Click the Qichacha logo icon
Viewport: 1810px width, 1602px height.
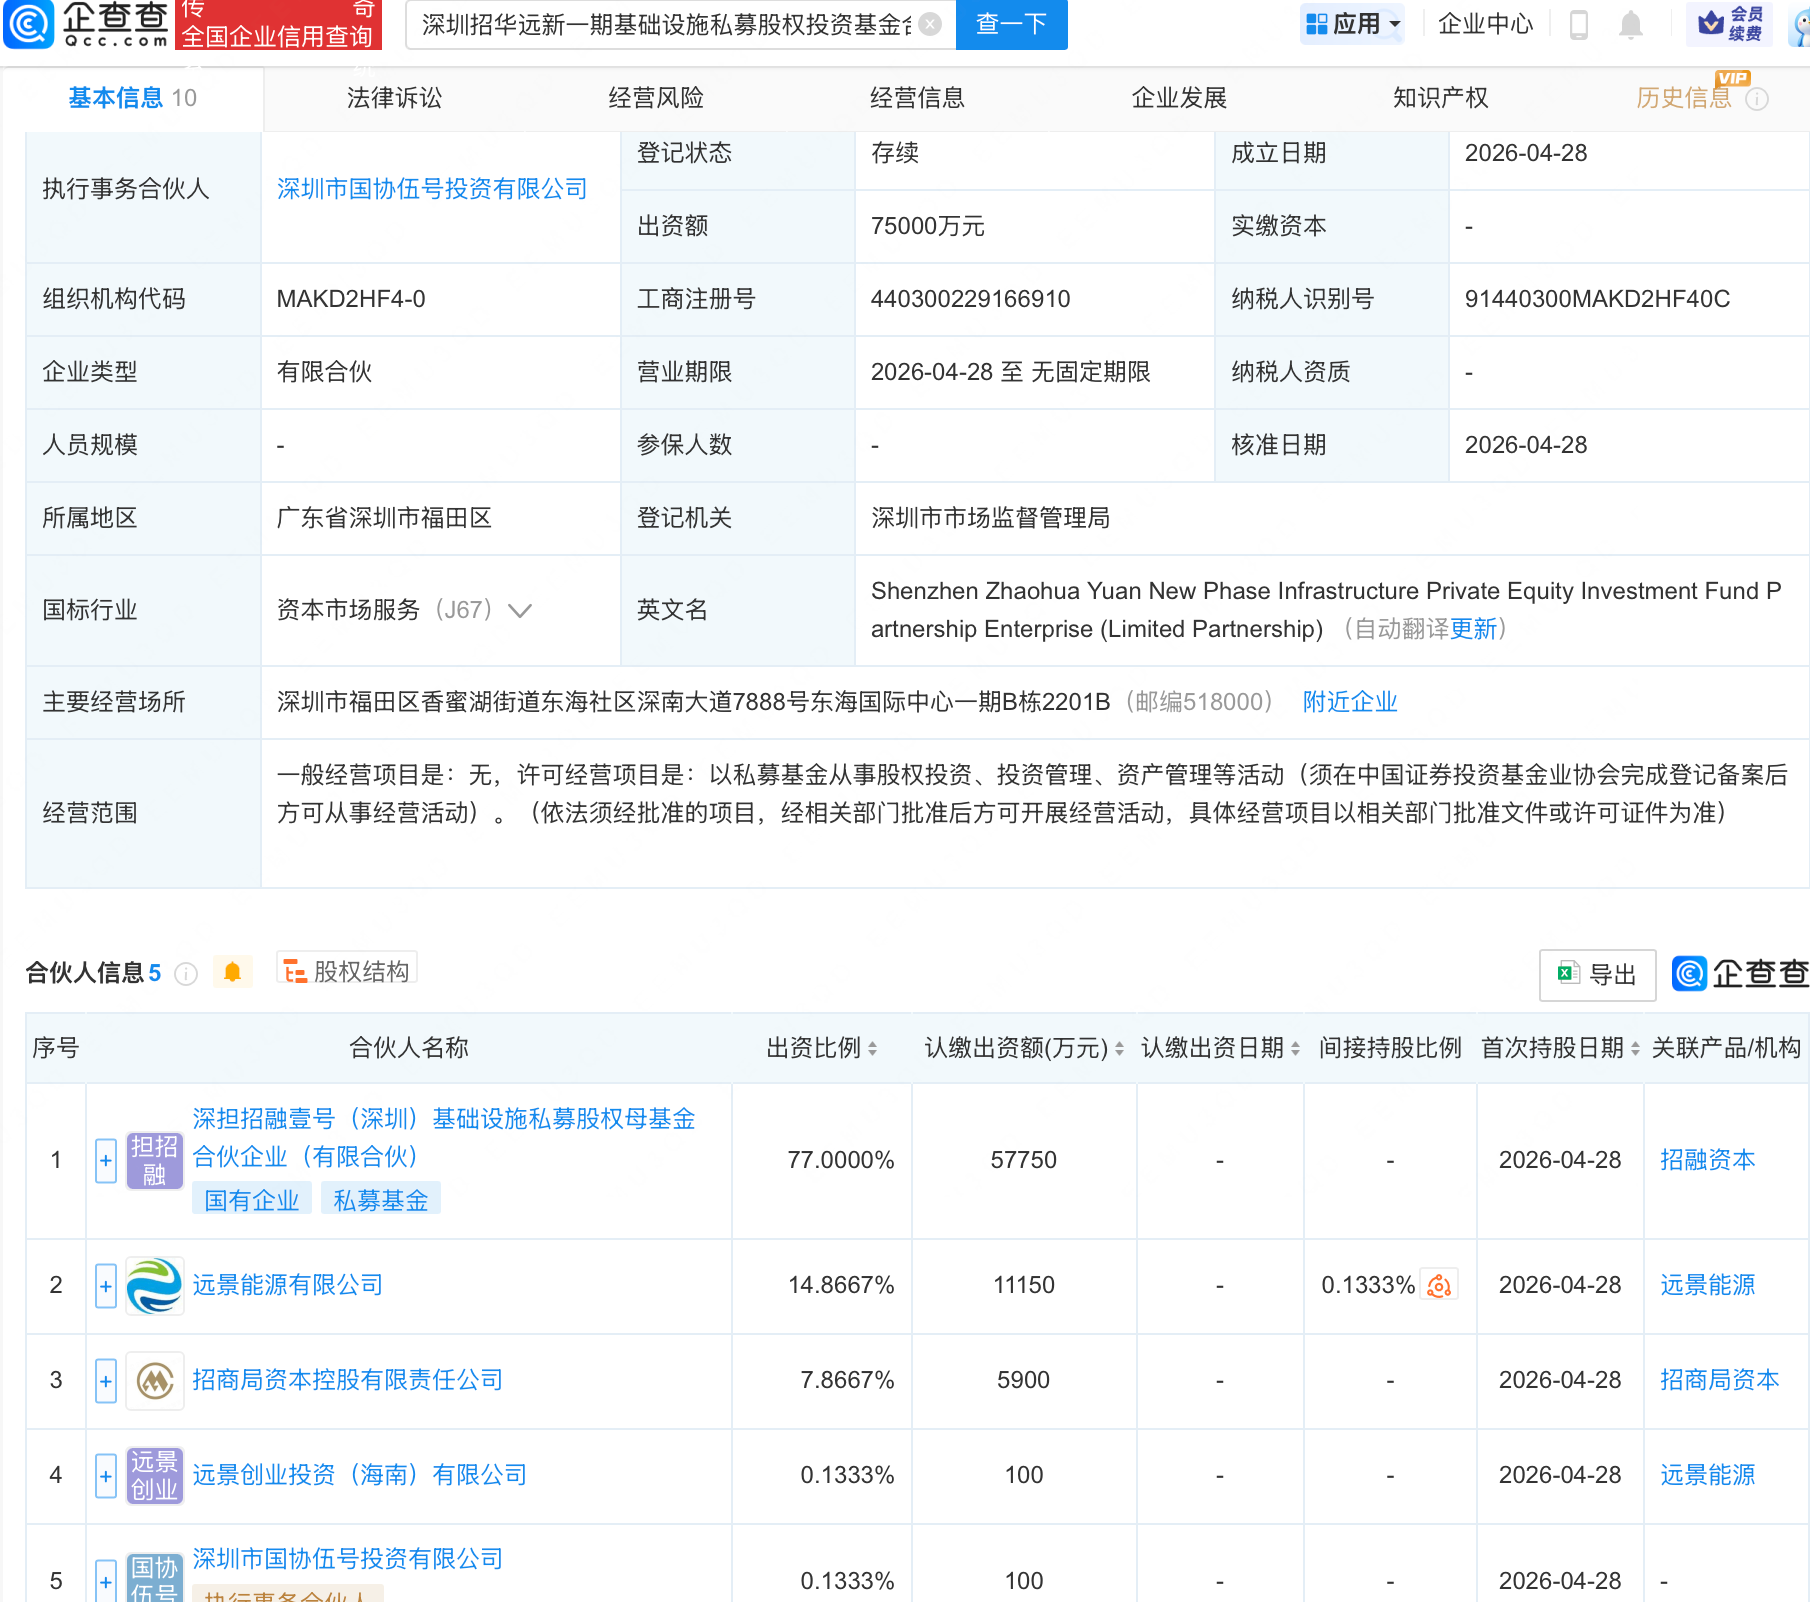[29, 24]
